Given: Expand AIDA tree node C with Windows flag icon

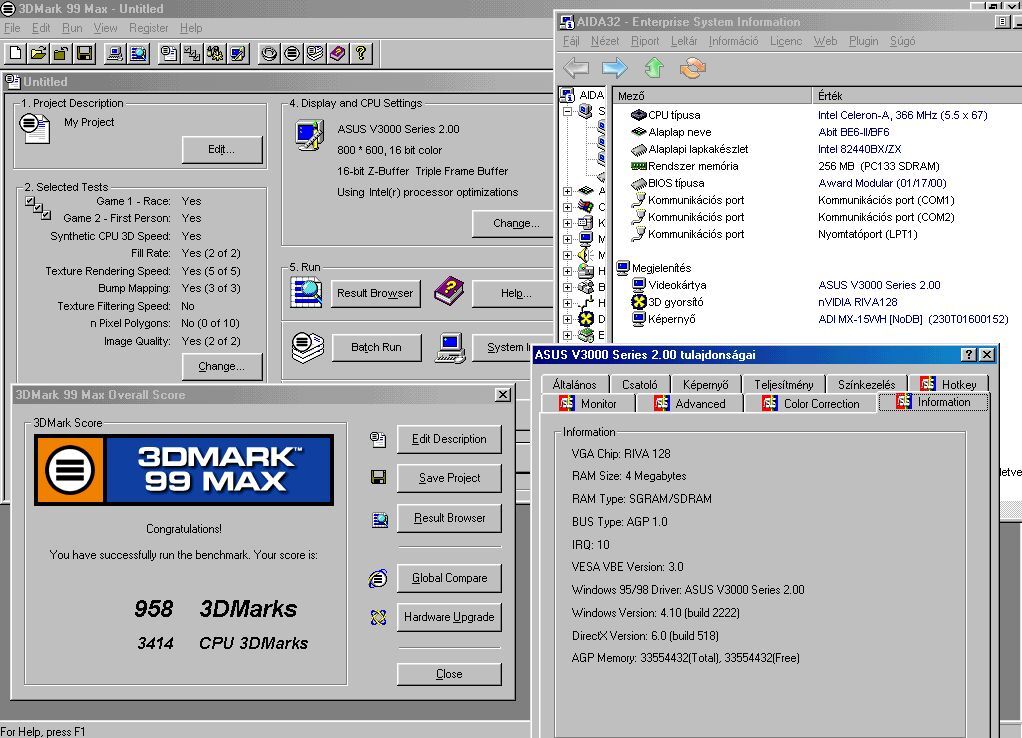Looking at the screenshot, I should [x=568, y=207].
